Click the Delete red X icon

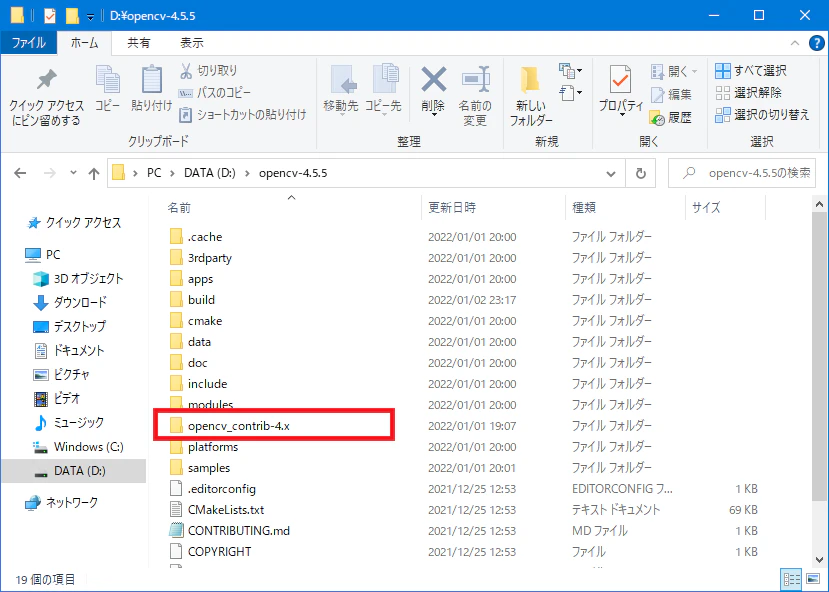pyautogui.click(x=433, y=89)
